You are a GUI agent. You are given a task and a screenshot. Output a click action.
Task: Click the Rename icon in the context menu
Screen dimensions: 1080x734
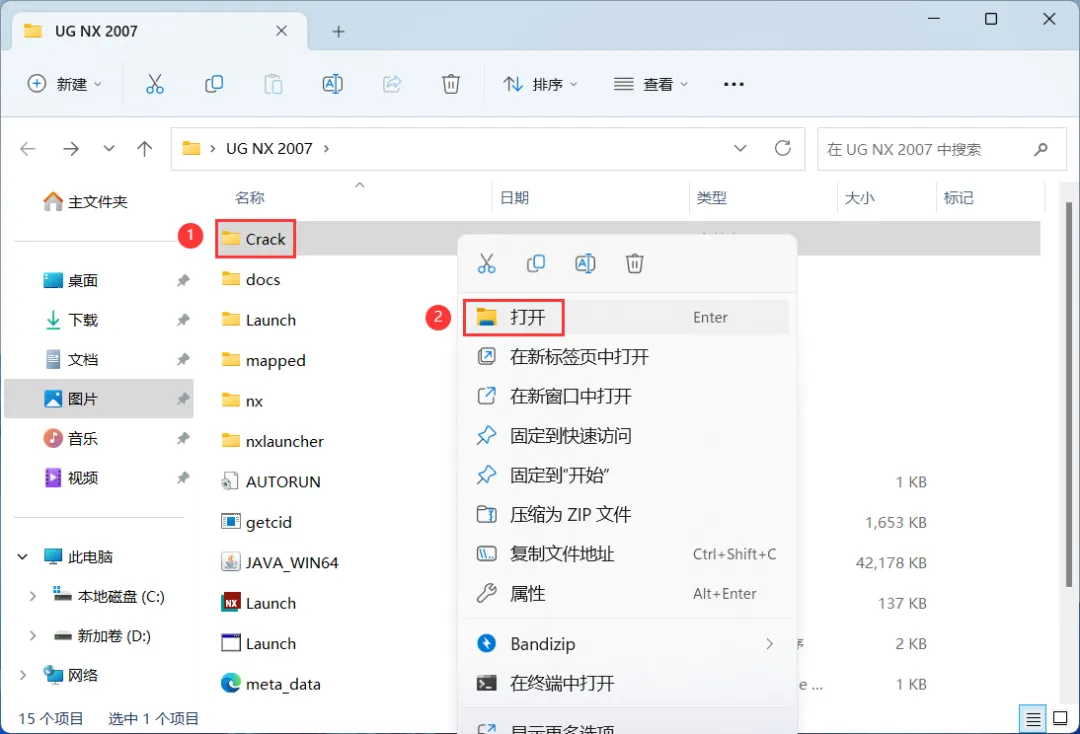coord(585,264)
